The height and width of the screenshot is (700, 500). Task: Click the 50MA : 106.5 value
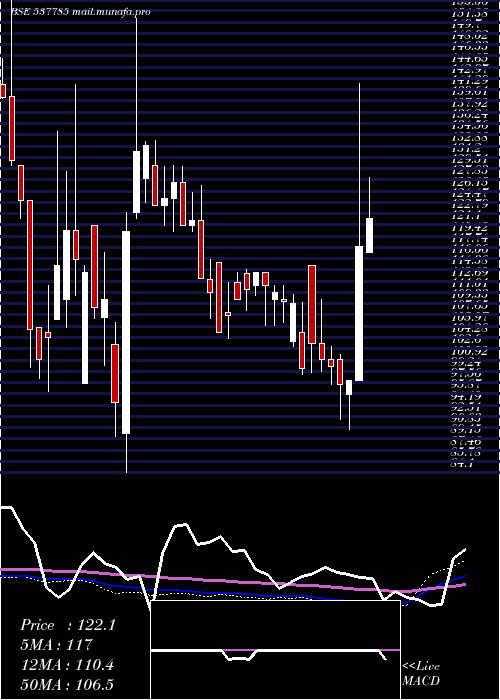point(67,684)
